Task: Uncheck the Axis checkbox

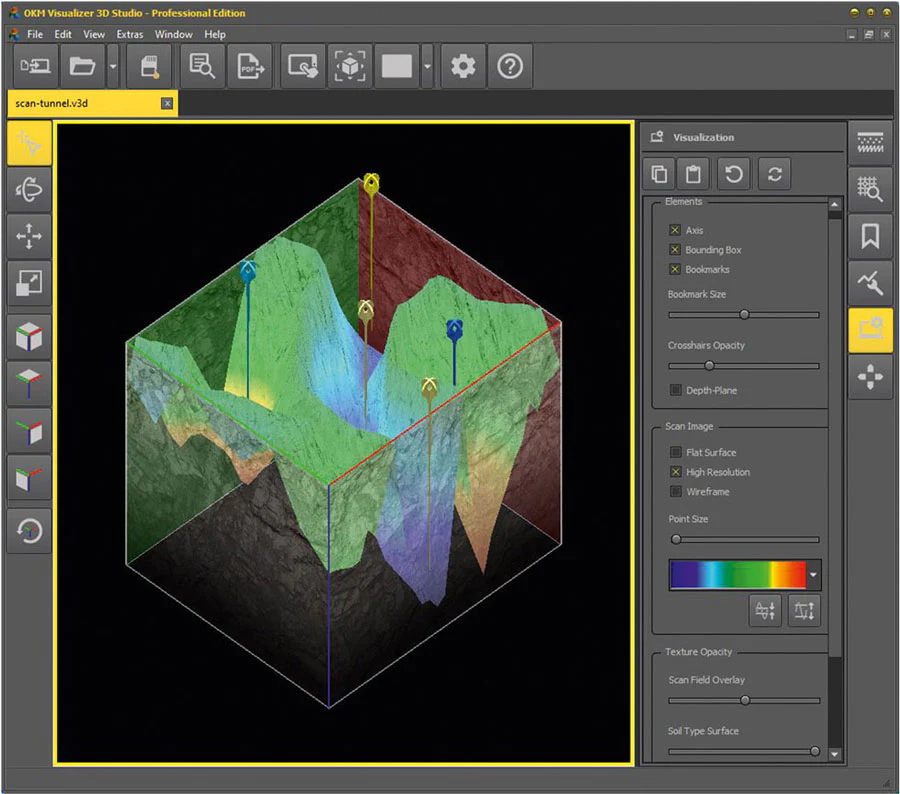Action: (x=675, y=230)
